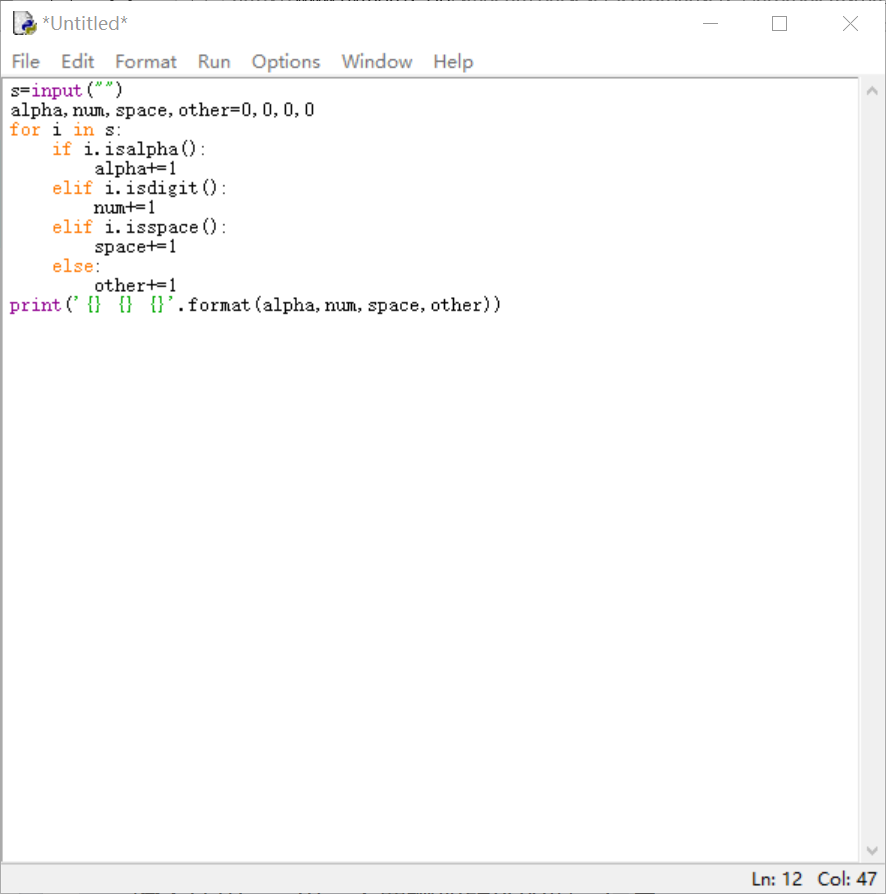Click the 'elif i.isspace():' line

point(139,227)
